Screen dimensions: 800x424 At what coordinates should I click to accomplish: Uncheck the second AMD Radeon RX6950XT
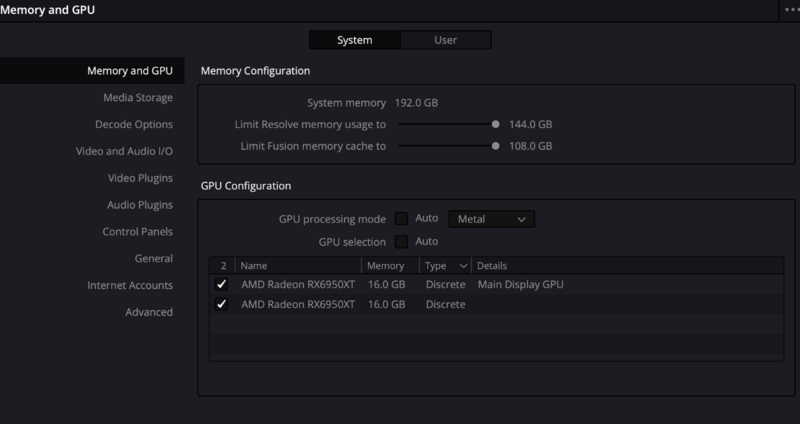222,304
